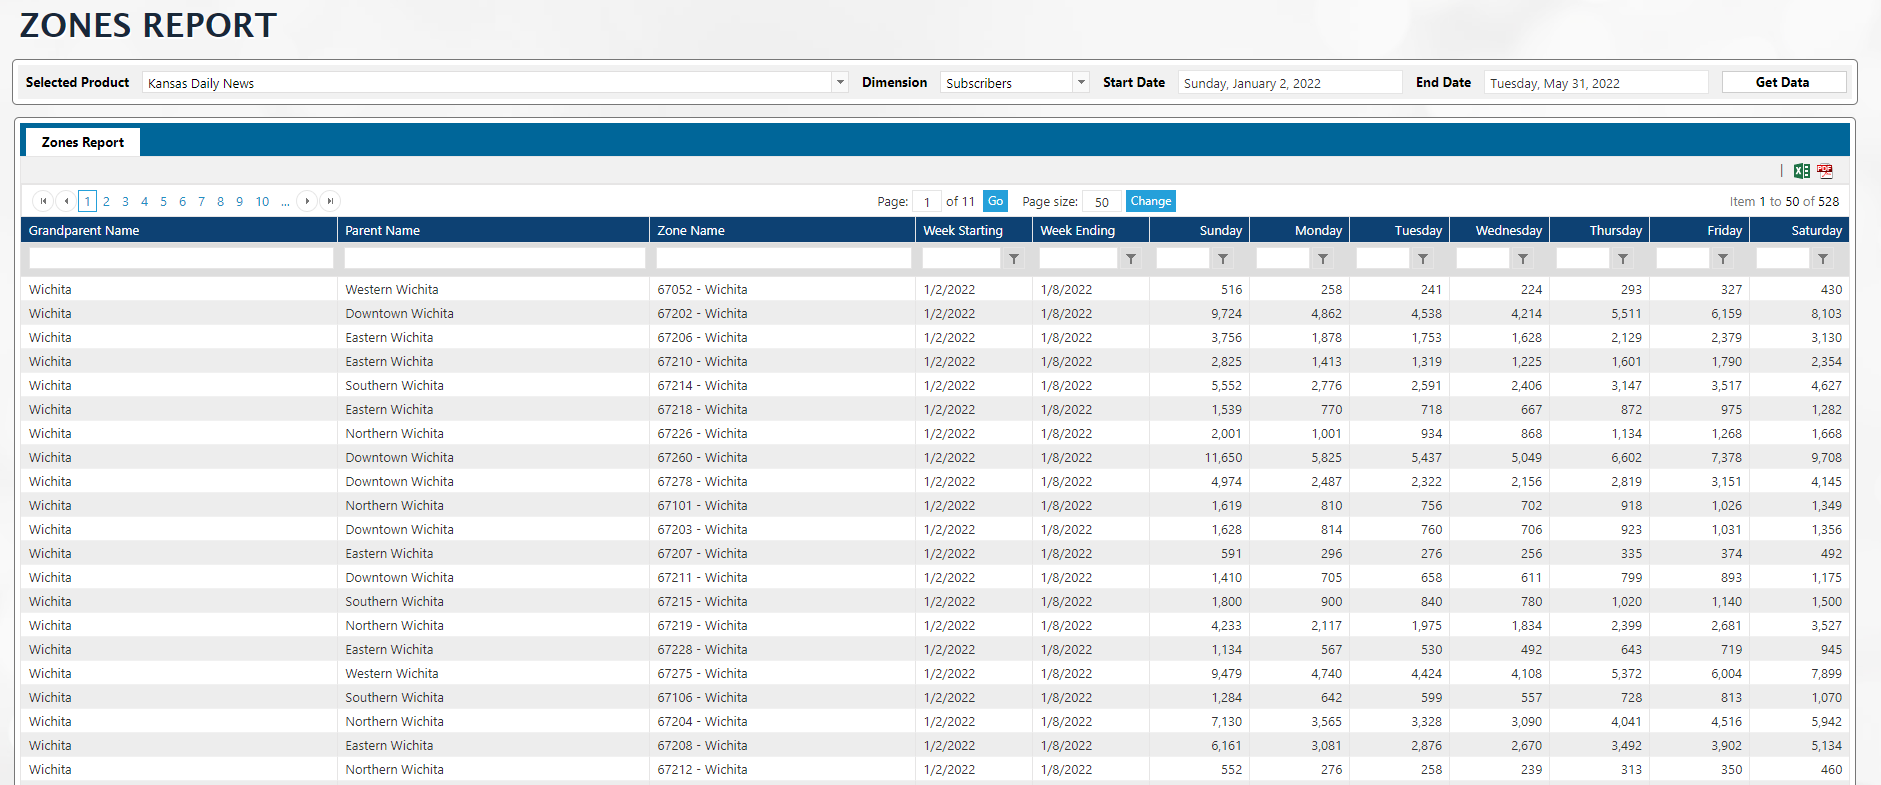Go to the previous results page
The width and height of the screenshot is (1881, 785).
click(x=66, y=201)
